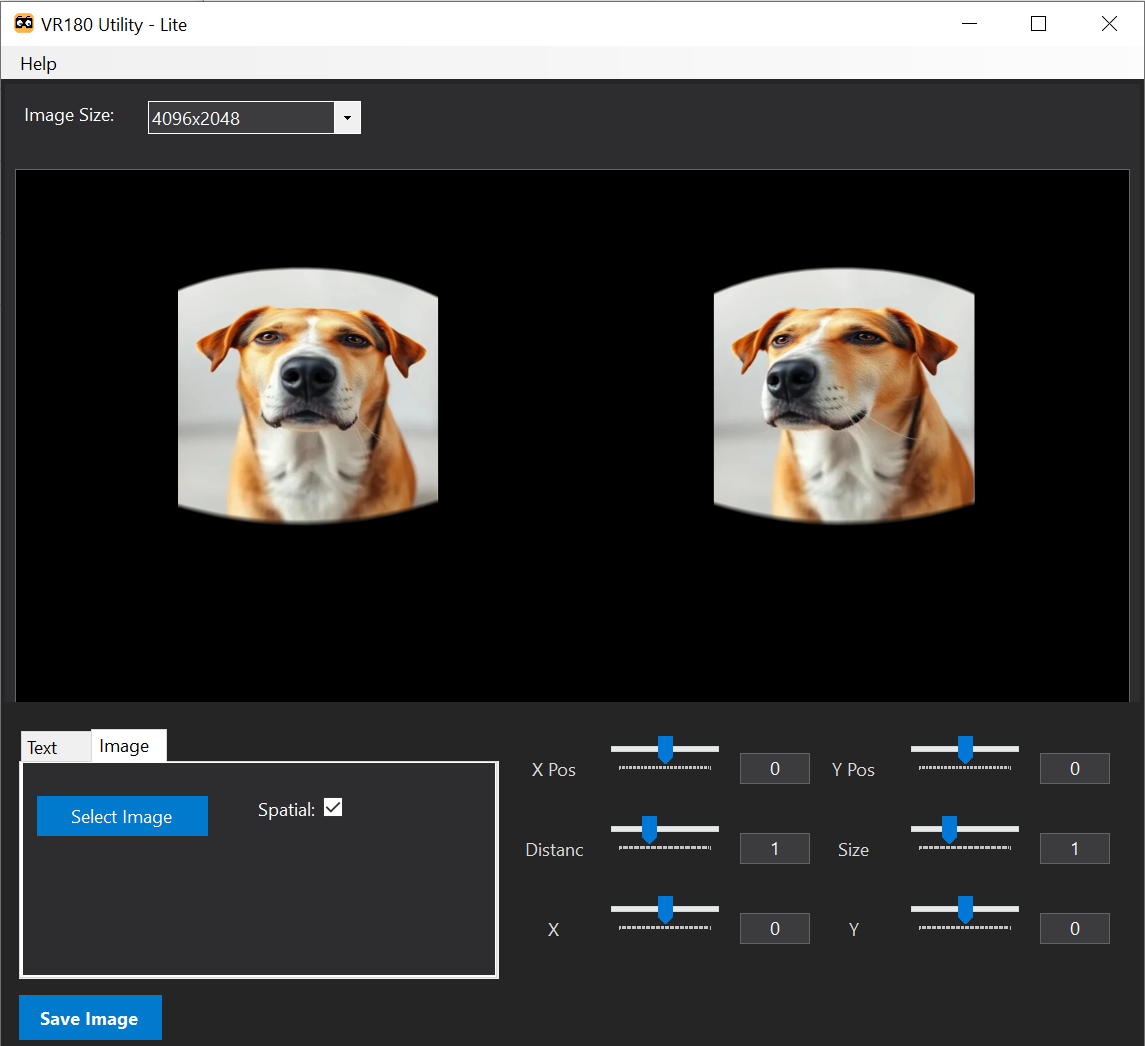Click the "X Pos" label
The width and height of the screenshot is (1145, 1046).
click(x=554, y=770)
